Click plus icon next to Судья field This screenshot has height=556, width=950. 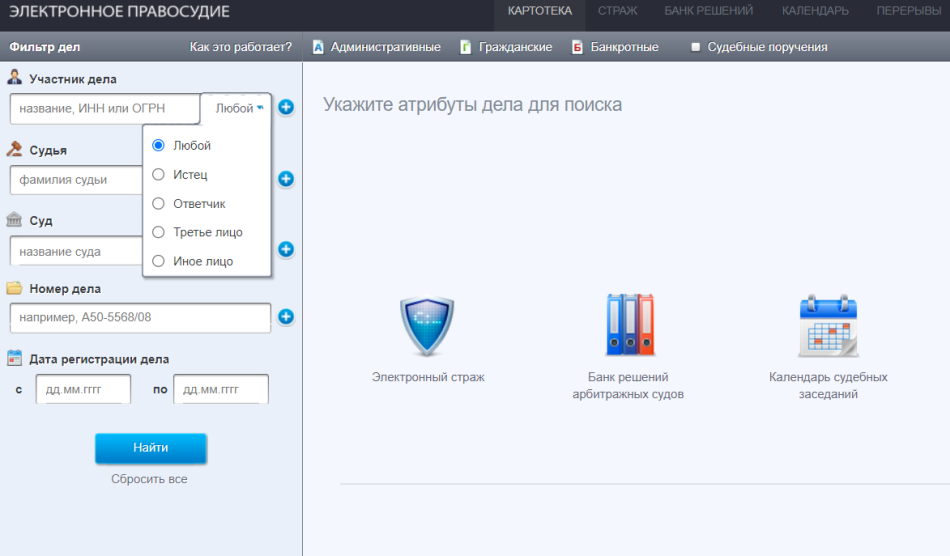(286, 179)
